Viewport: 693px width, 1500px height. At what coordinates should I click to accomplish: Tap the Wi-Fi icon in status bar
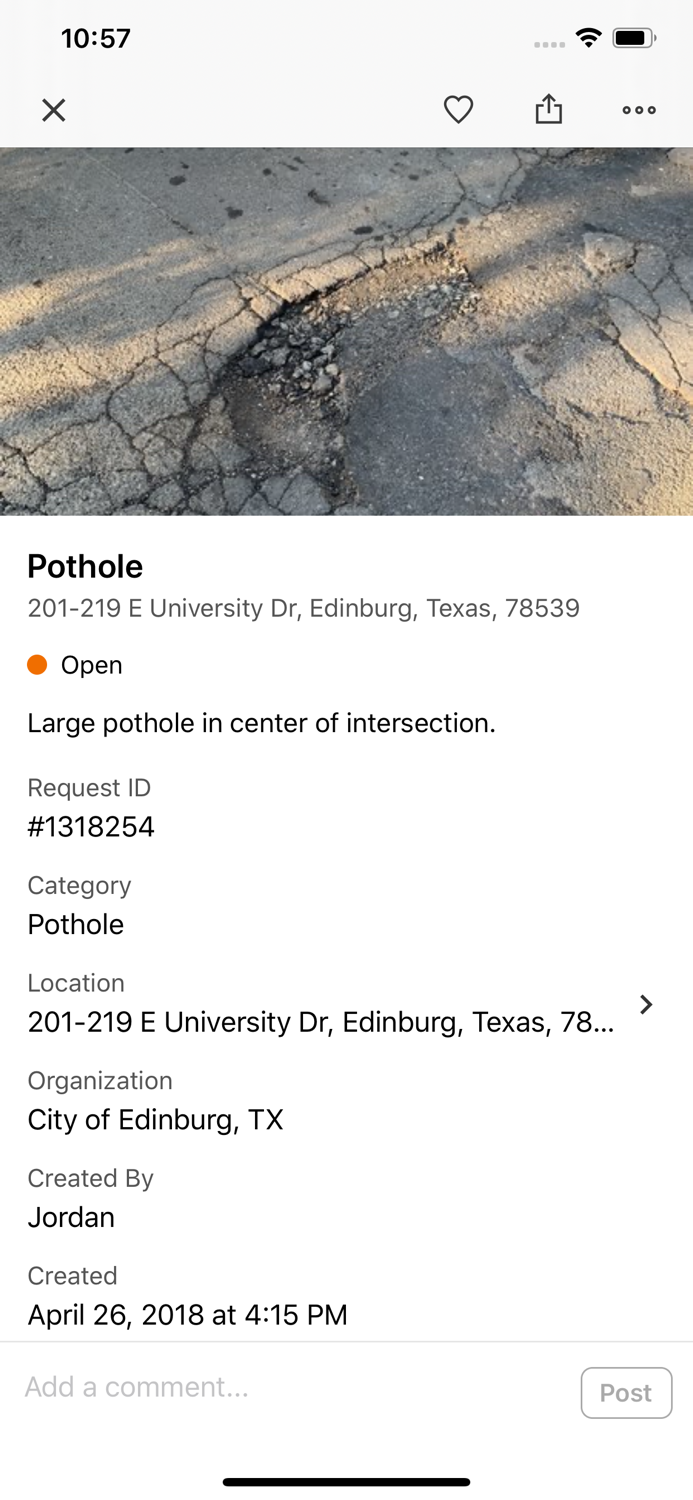588,37
